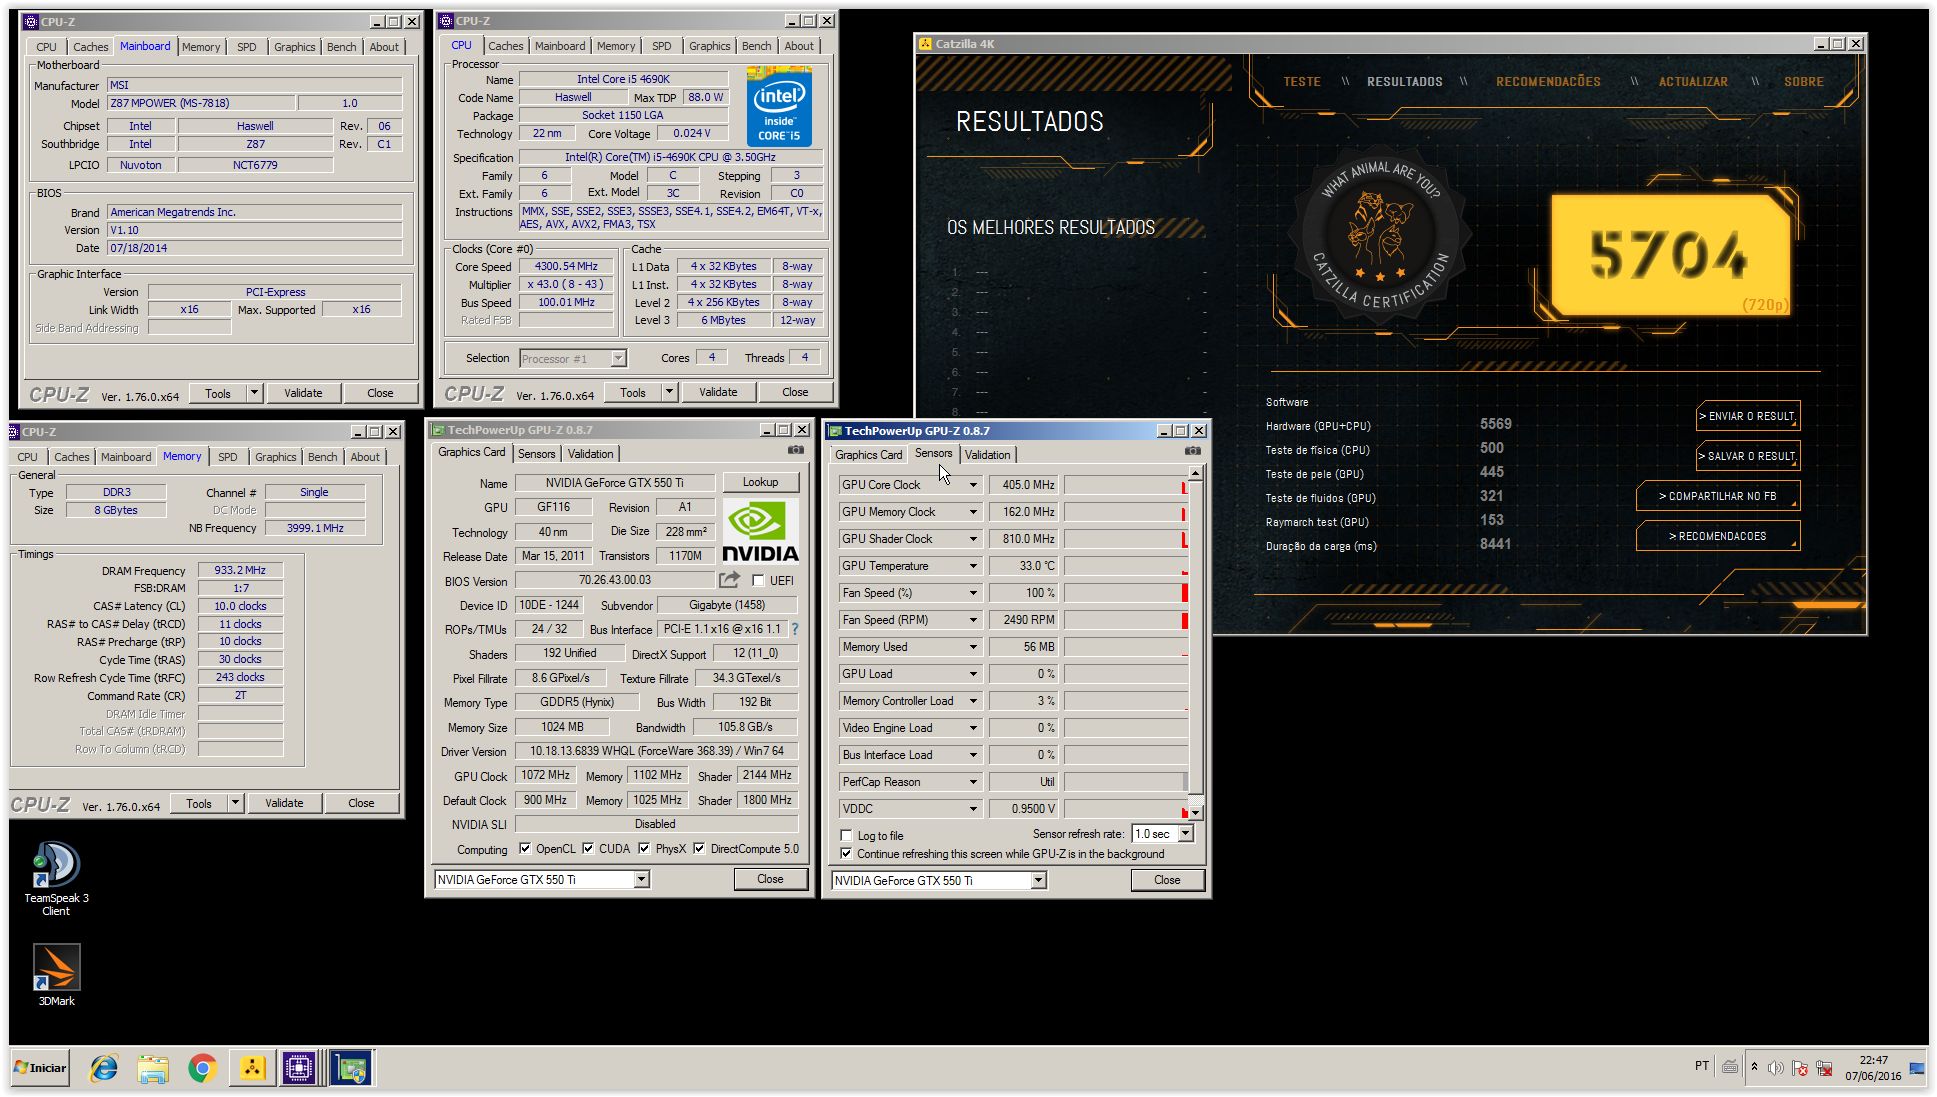Viewport: 1937px width, 1097px height.
Task: Open the TESTE tab in Catzilla
Action: tap(1302, 82)
